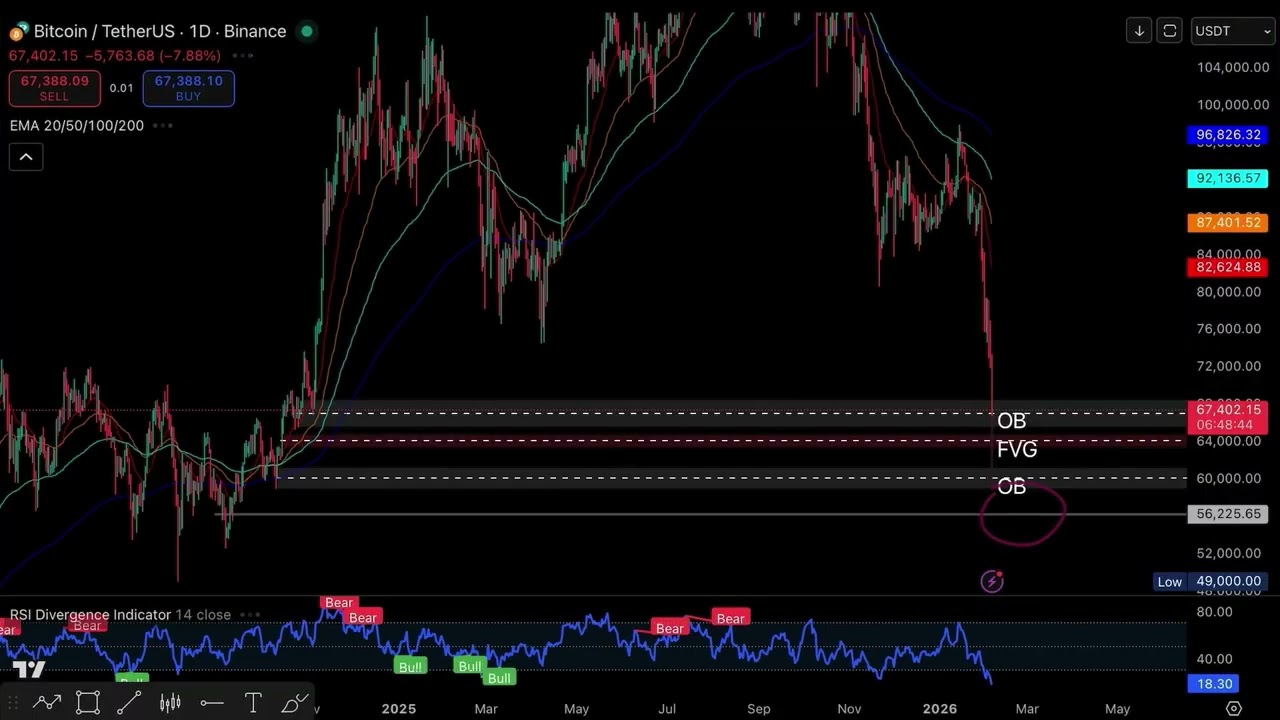Screen dimensions: 1280x720
Task: Click the down arrow button near USDT
Action: click(1139, 31)
